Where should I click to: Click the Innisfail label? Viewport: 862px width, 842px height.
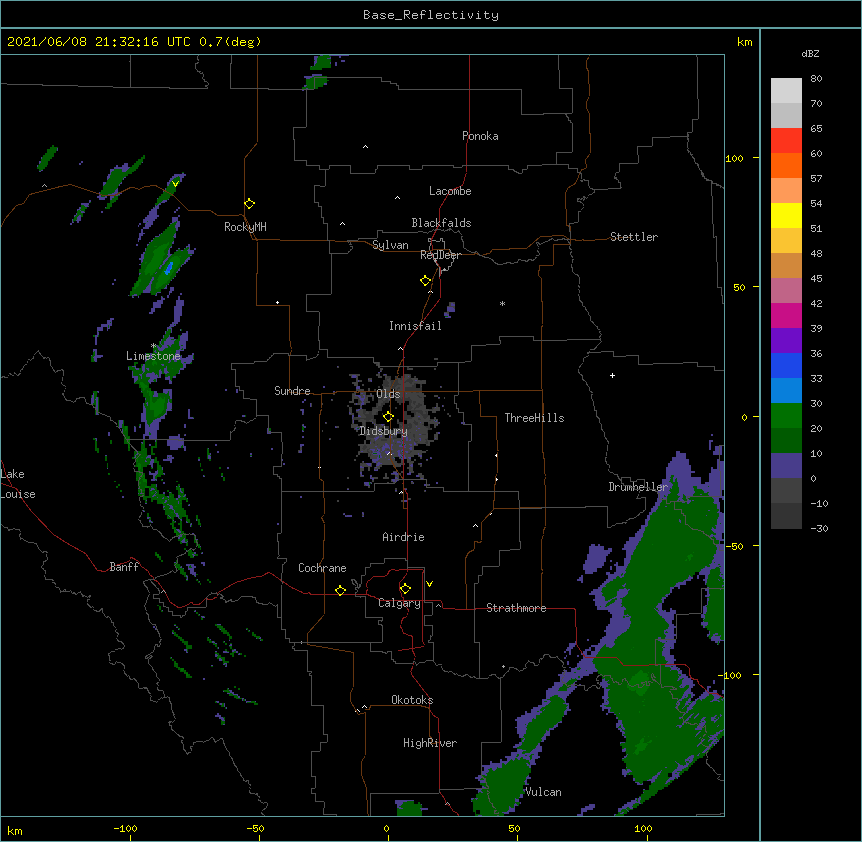[415, 326]
